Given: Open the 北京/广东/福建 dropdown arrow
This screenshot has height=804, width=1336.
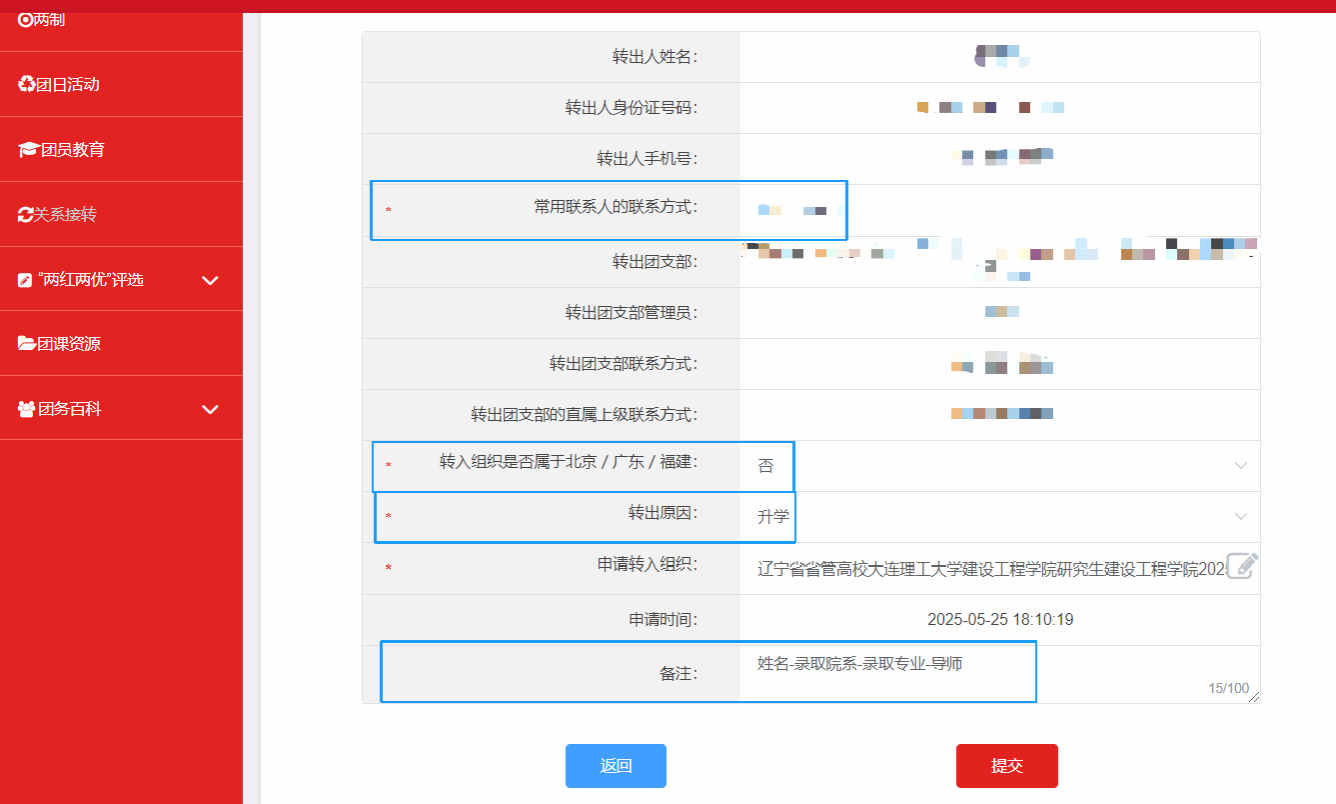Looking at the screenshot, I should point(1241,466).
